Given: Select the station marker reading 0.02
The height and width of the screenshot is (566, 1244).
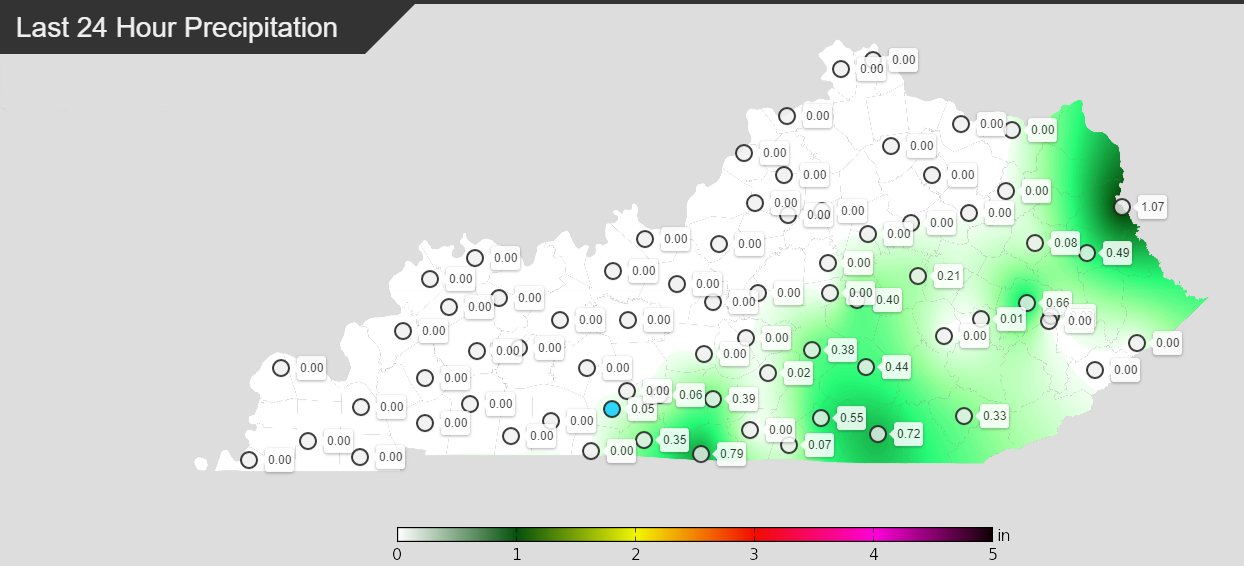Looking at the screenshot, I should (x=768, y=373).
